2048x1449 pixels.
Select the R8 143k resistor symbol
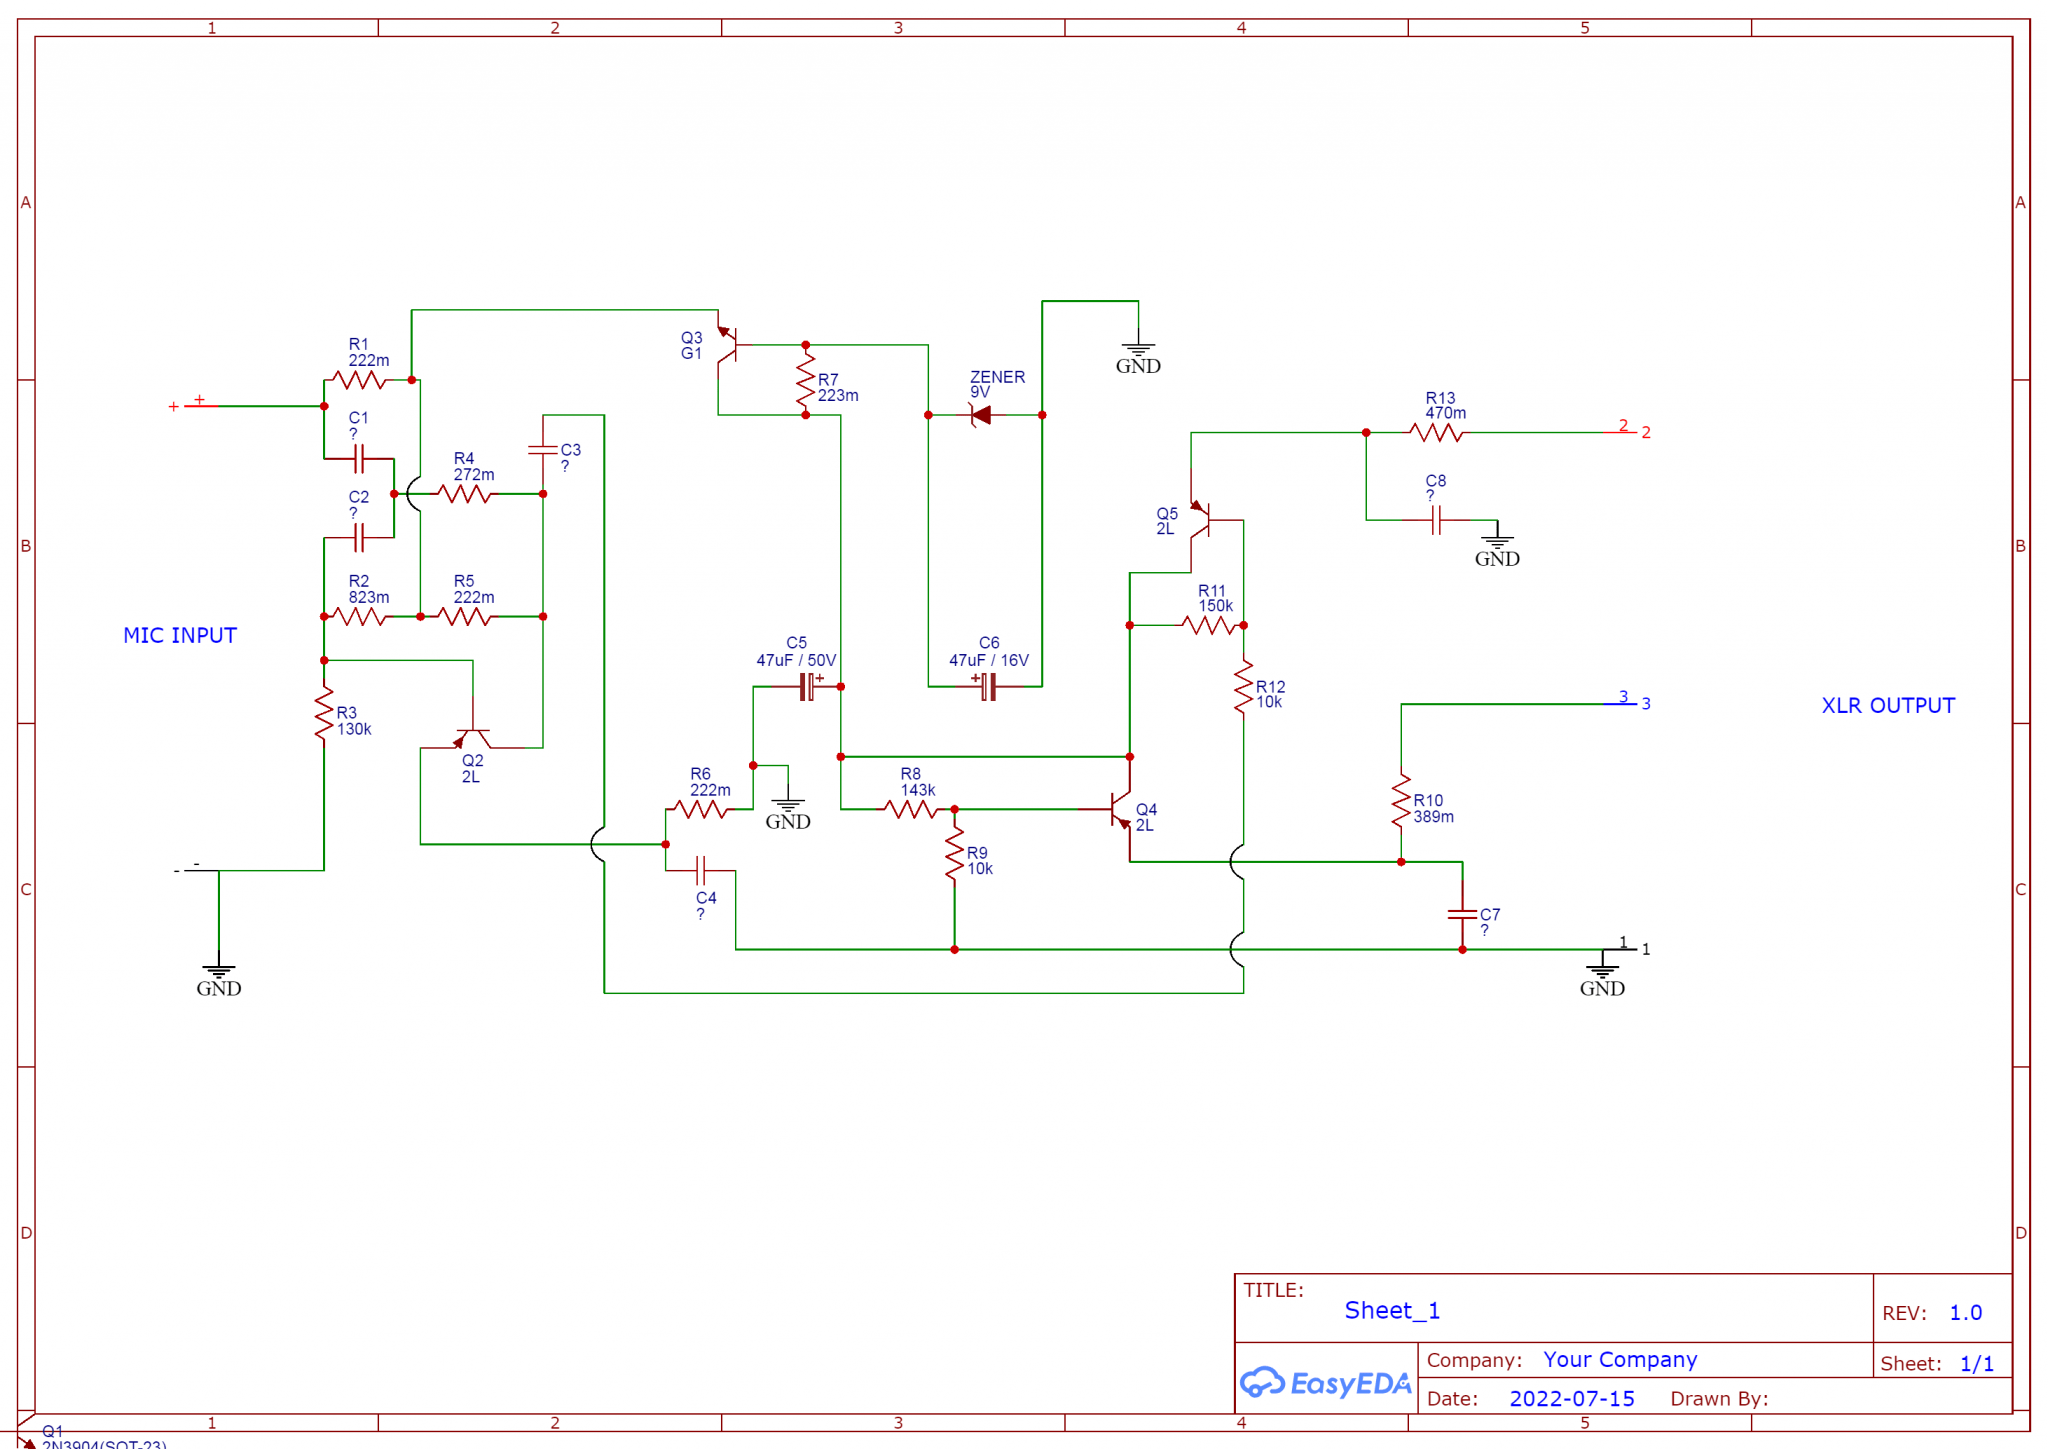[911, 809]
